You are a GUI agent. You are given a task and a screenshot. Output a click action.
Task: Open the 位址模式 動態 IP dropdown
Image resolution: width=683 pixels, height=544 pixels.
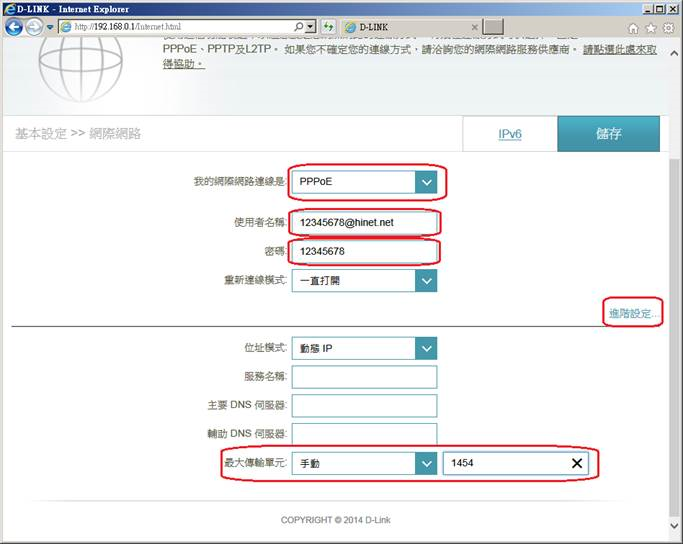click(427, 348)
